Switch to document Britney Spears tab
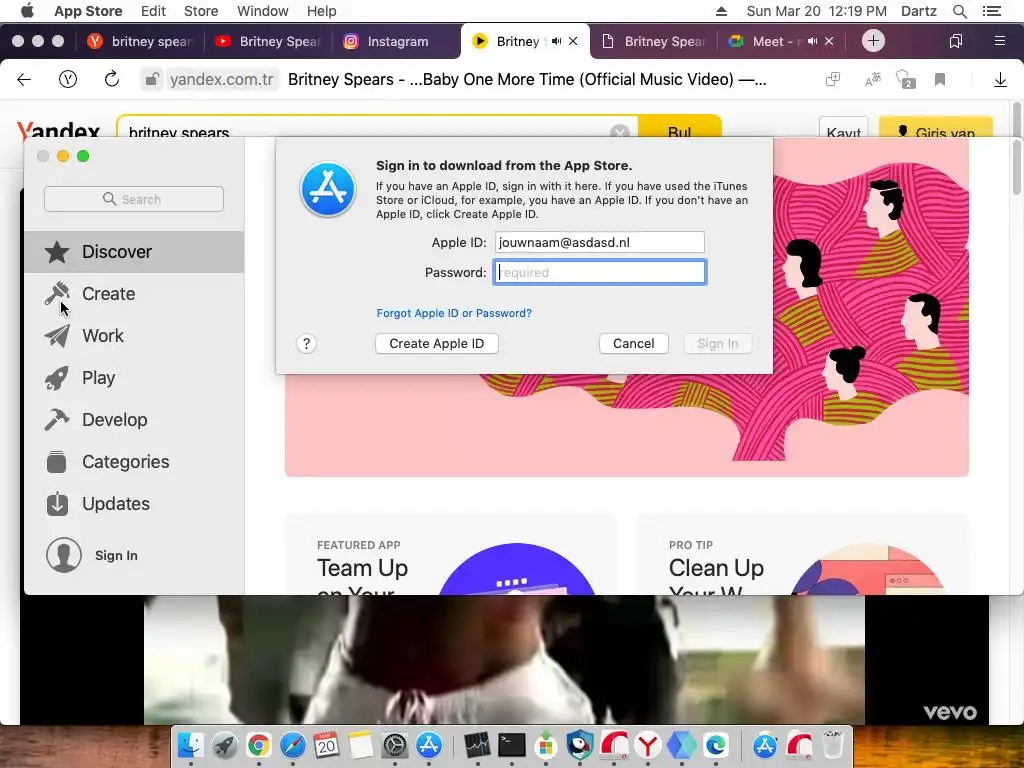Screen dimensions: 1024x768 653,41
